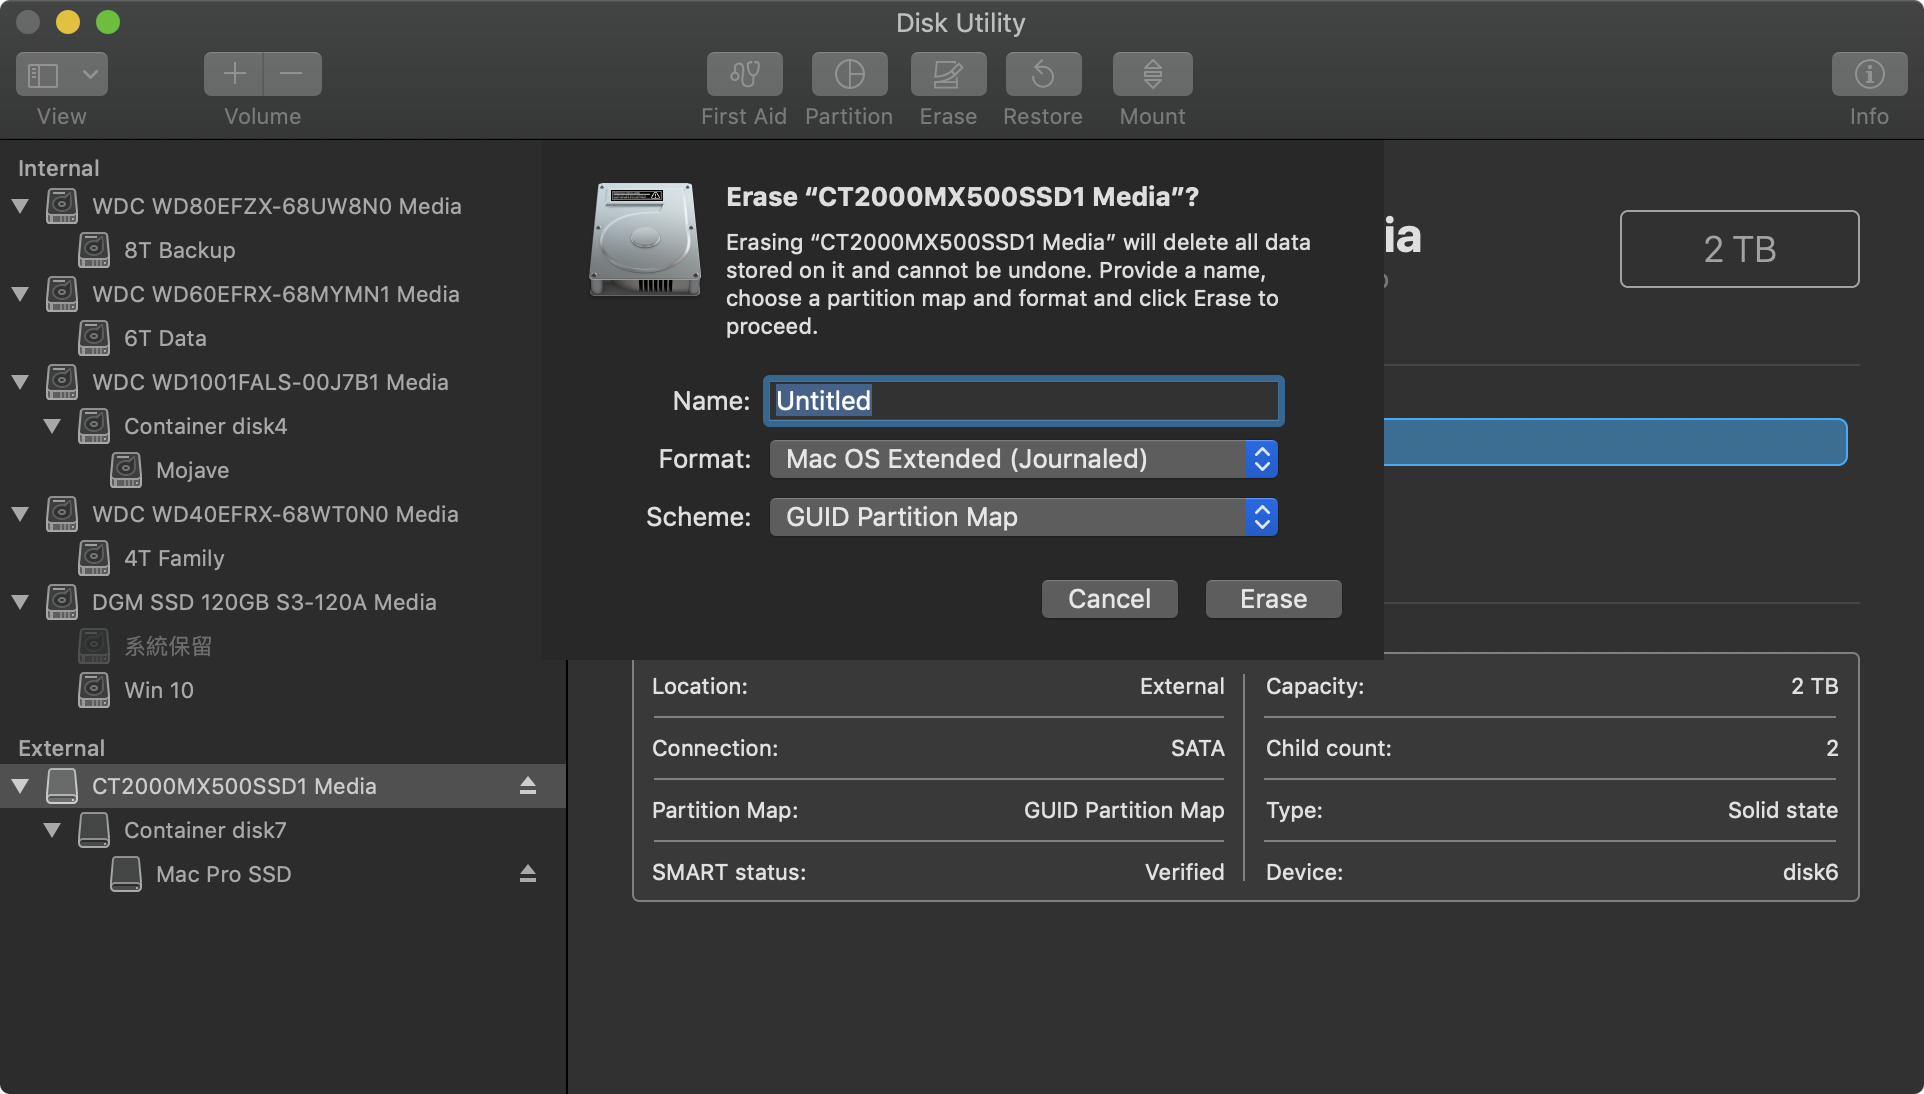Click the add volume plus button
Viewport: 1924px width, 1094px height.
[x=234, y=74]
